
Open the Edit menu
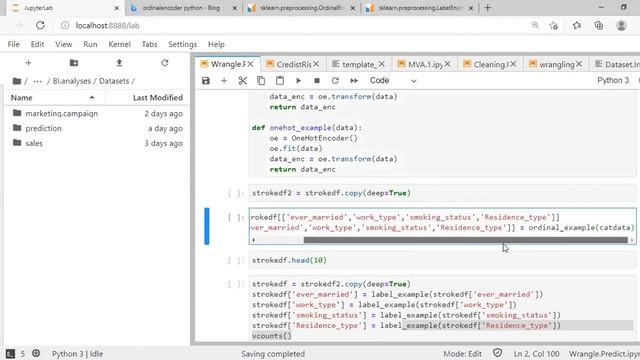point(37,44)
